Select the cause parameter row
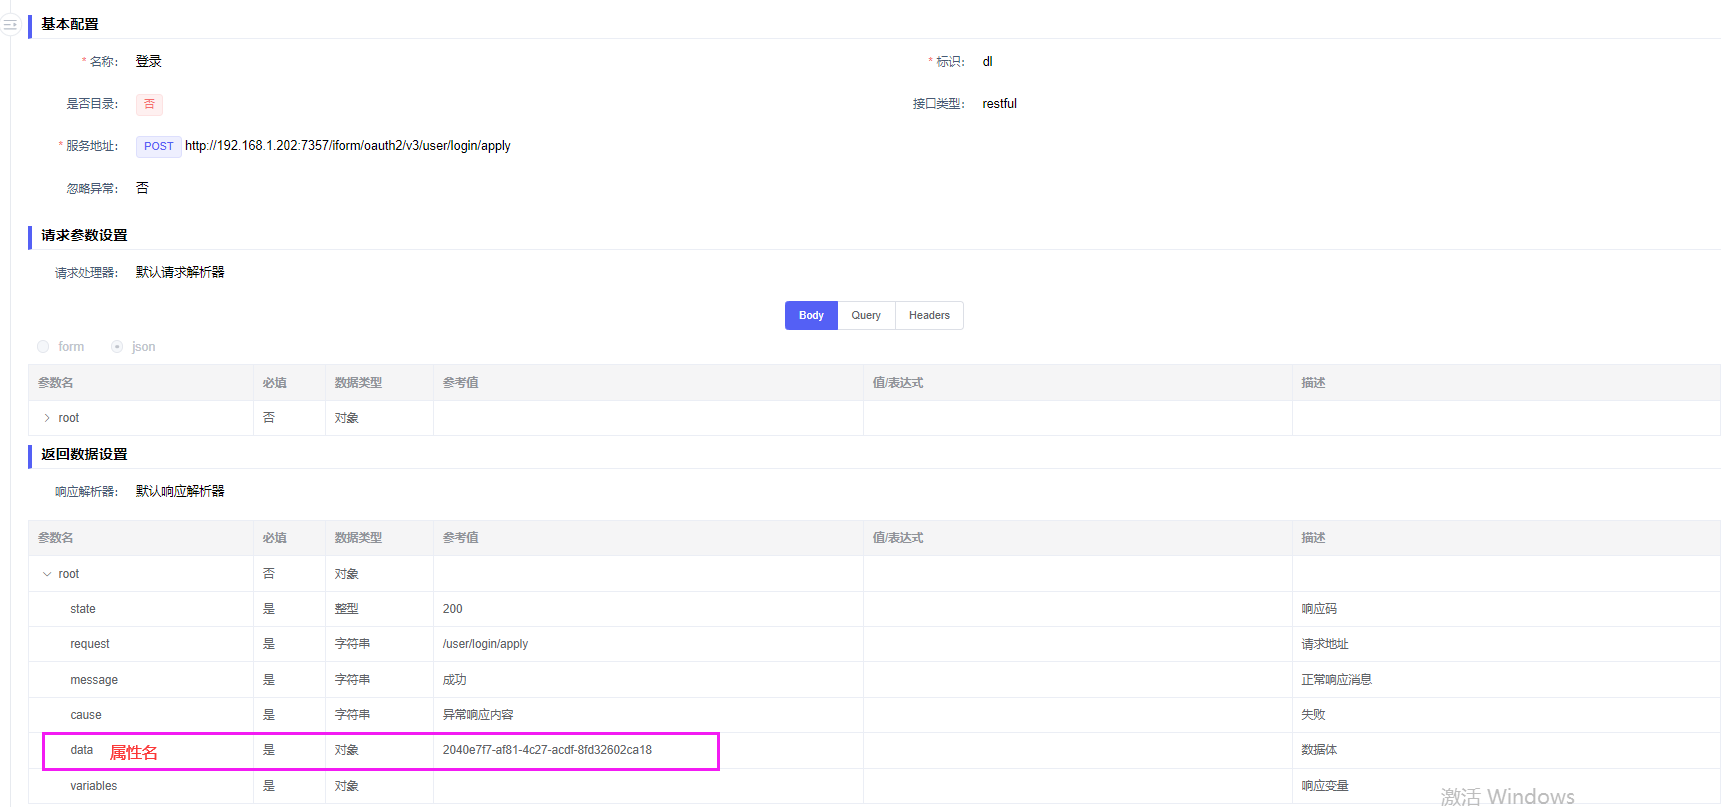This screenshot has height=807, width=1730. click(x=86, y=715)
